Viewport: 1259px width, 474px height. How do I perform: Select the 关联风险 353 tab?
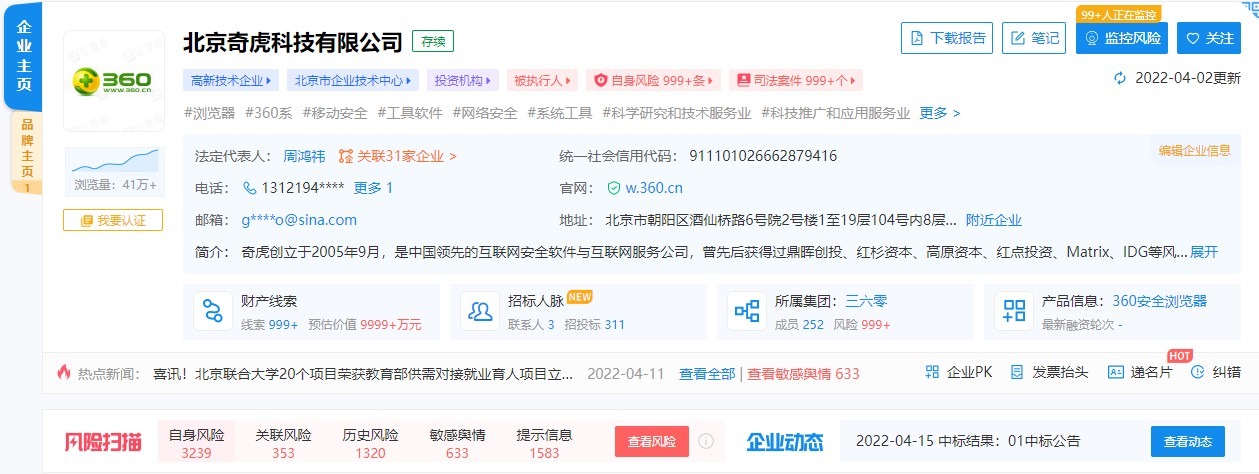click(283, 443)
